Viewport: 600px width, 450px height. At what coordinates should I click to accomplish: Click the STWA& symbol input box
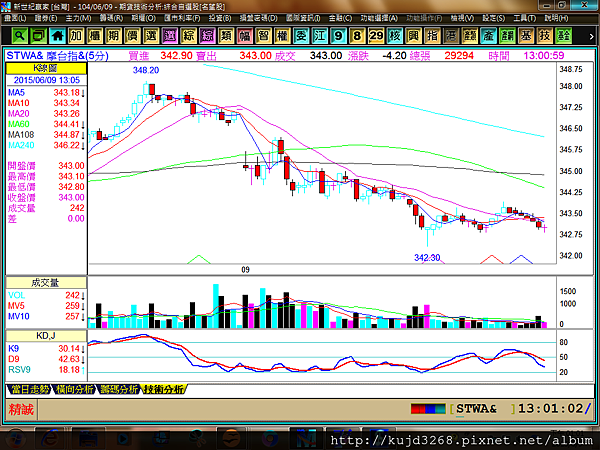pyautogui.click(x=482, y=409)
